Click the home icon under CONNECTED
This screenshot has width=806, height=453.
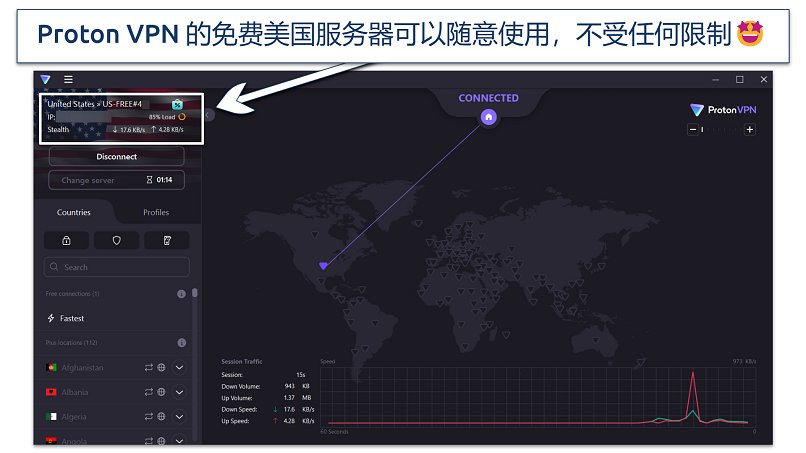pyautogui.click(x=488, y=117)
